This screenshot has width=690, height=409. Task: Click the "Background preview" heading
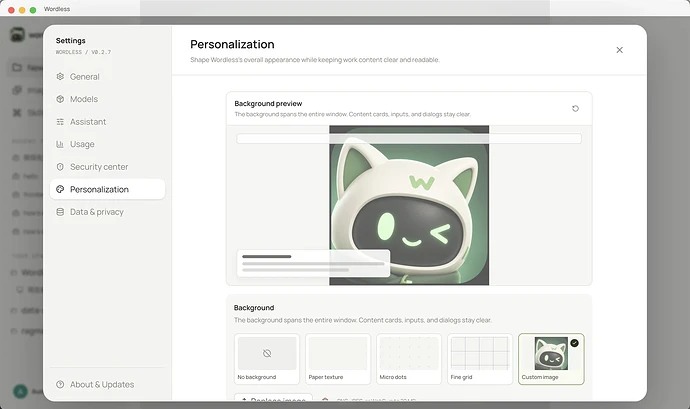268,103
